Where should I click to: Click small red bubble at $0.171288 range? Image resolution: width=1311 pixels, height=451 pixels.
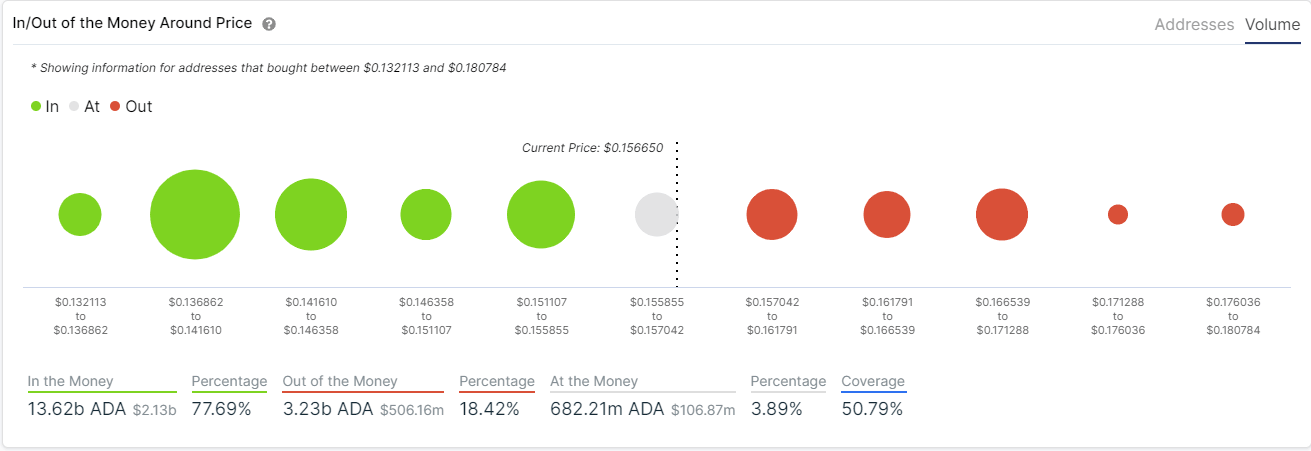pos(1118,214)
